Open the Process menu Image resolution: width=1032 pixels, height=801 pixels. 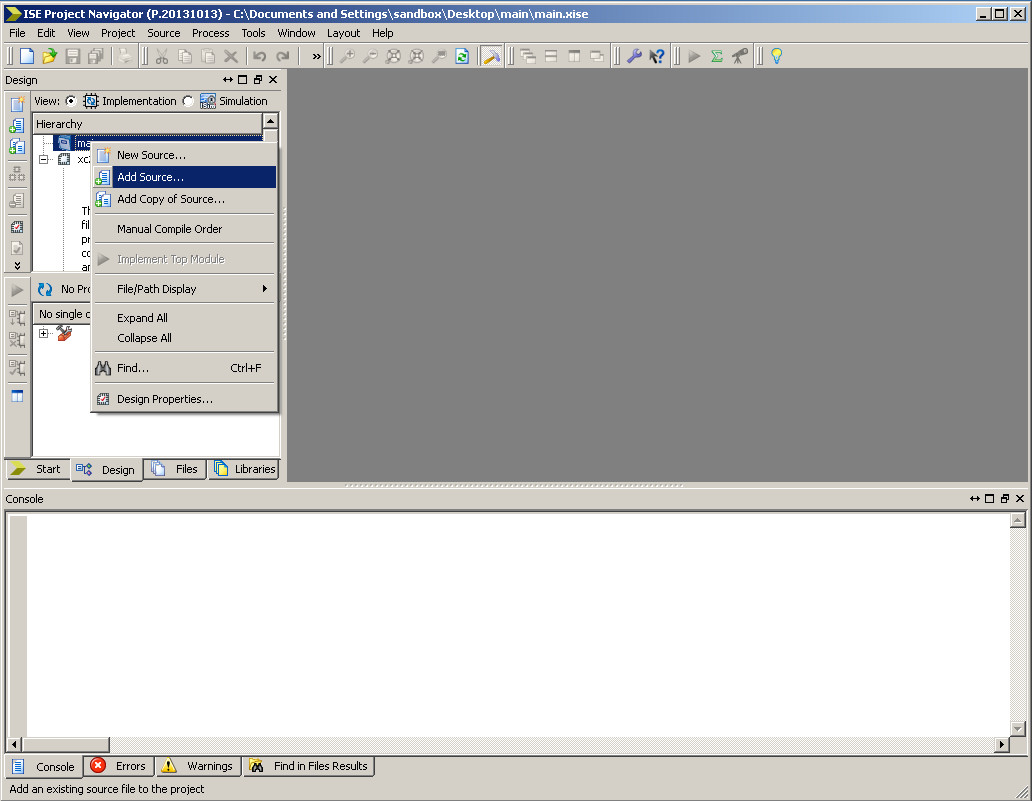[211, 33]
